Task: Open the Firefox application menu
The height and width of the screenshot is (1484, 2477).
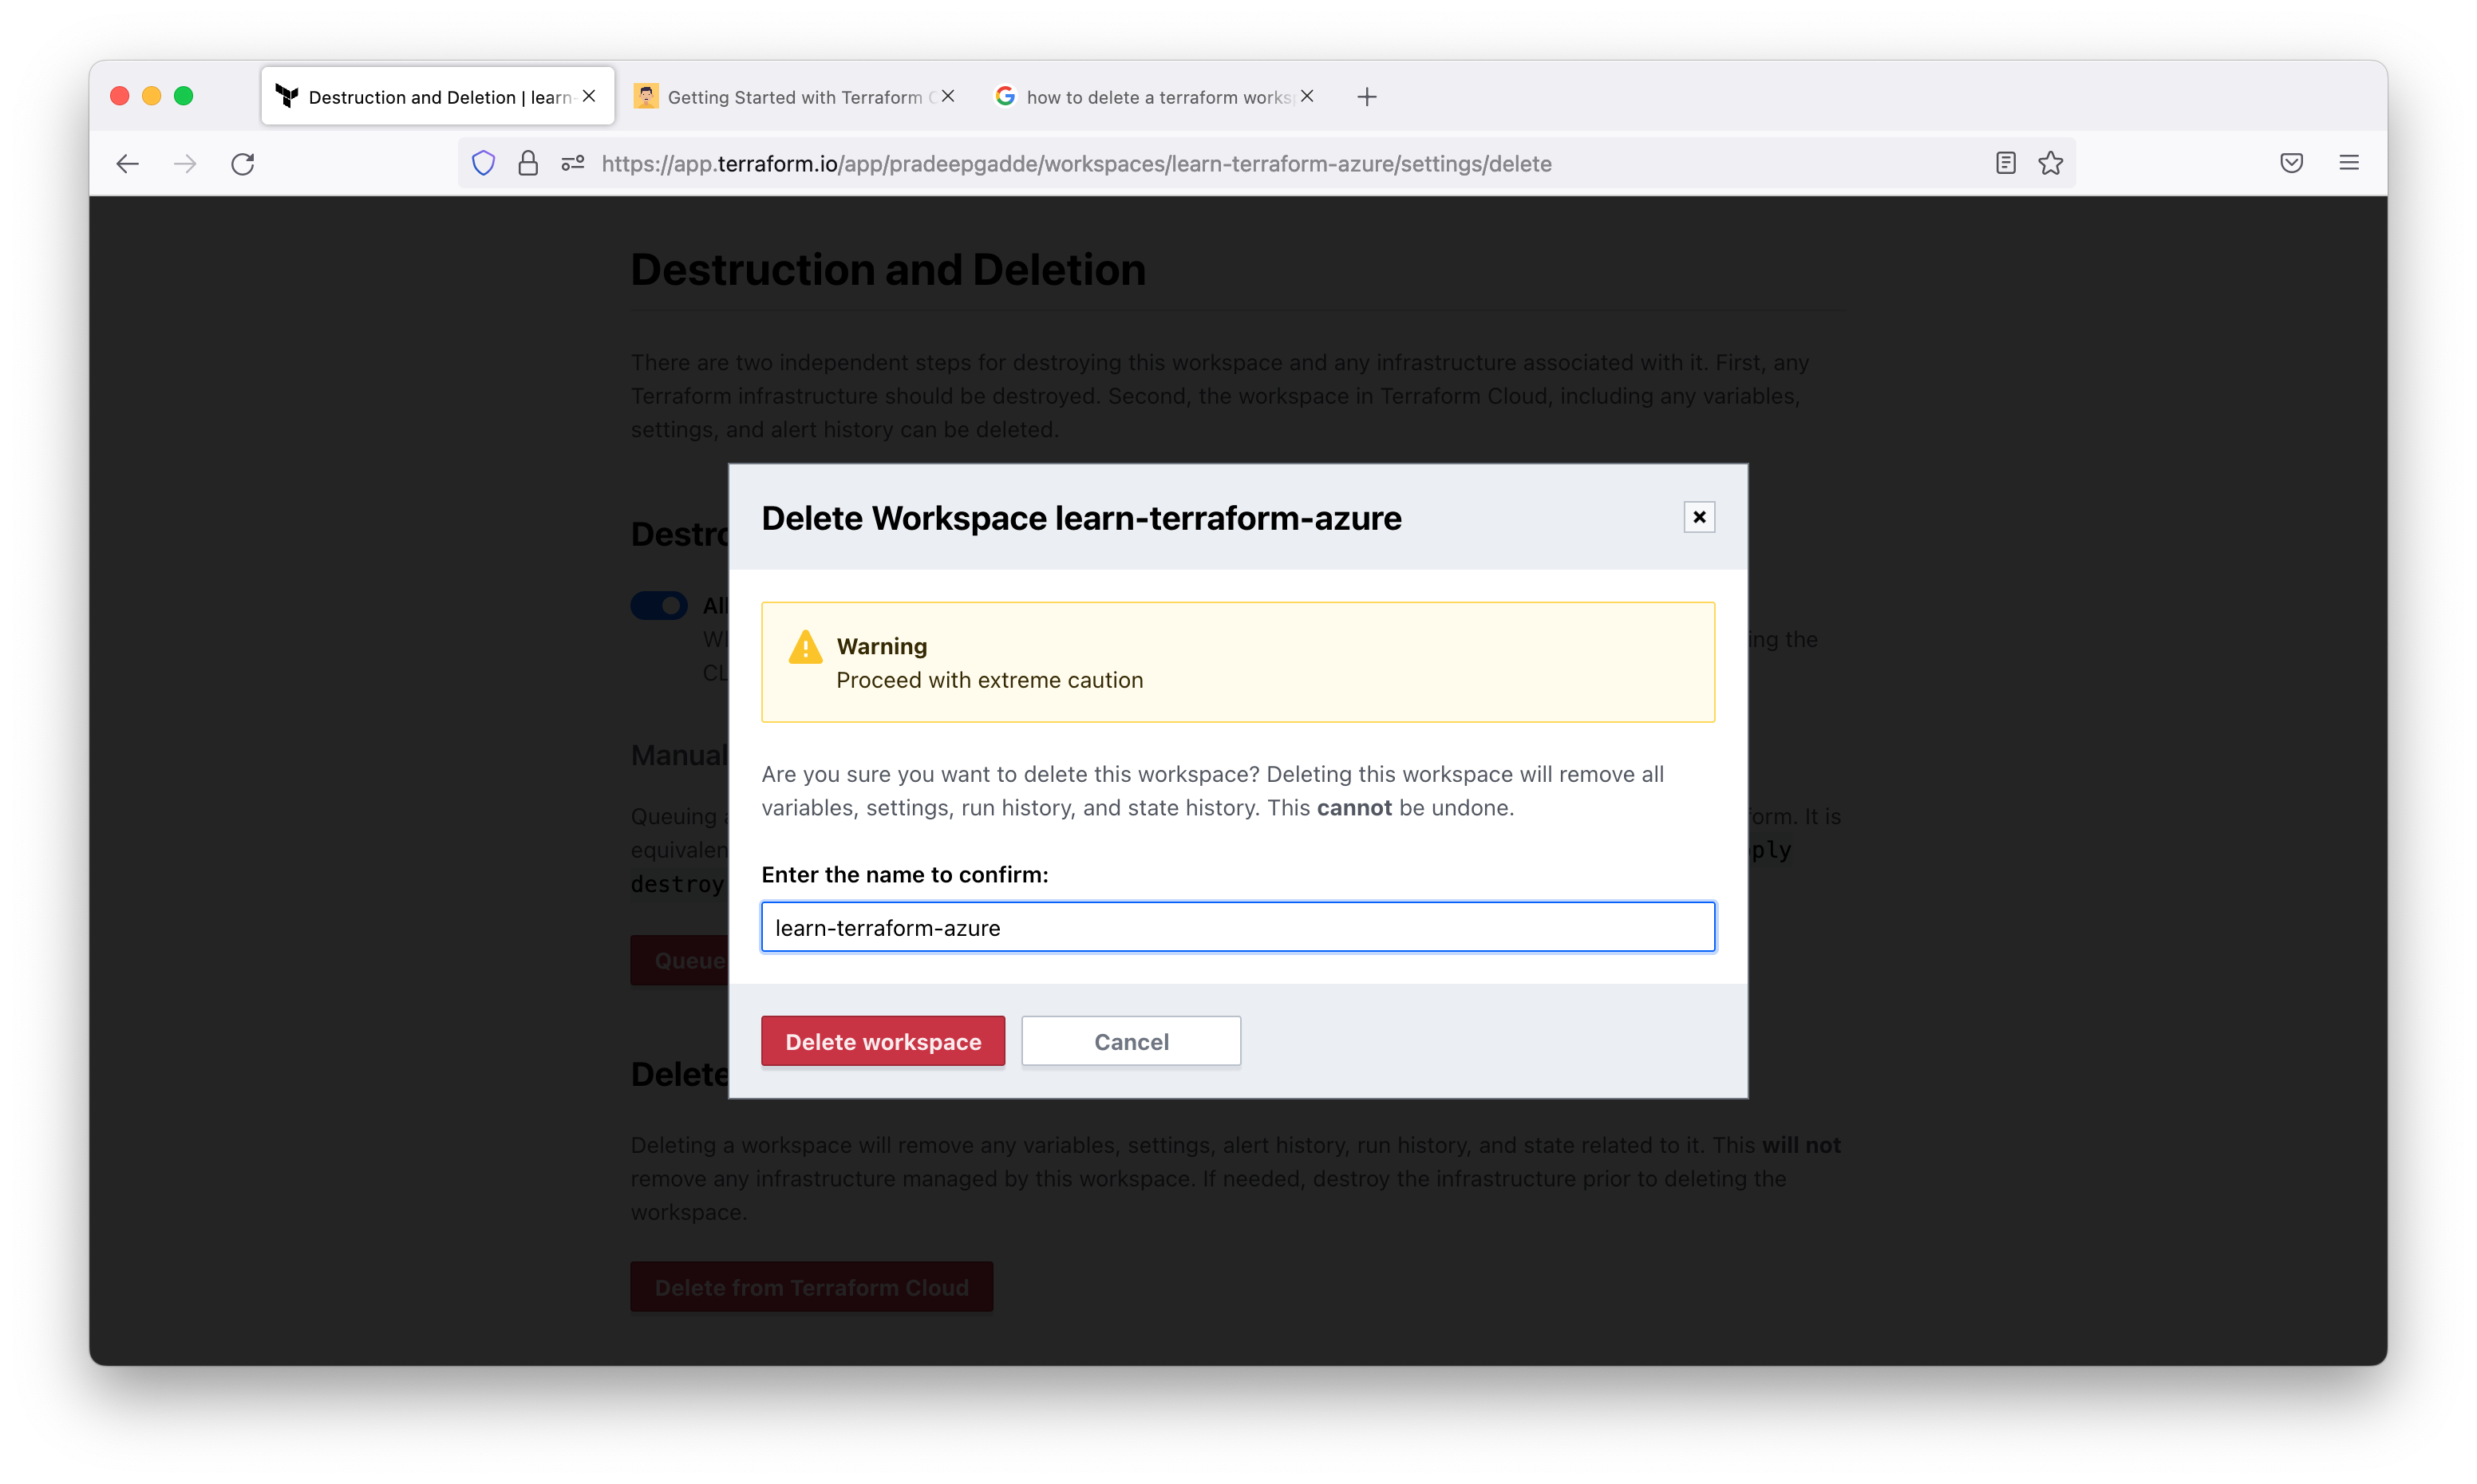Action: pyautogui.click(x=2349, y=163)
